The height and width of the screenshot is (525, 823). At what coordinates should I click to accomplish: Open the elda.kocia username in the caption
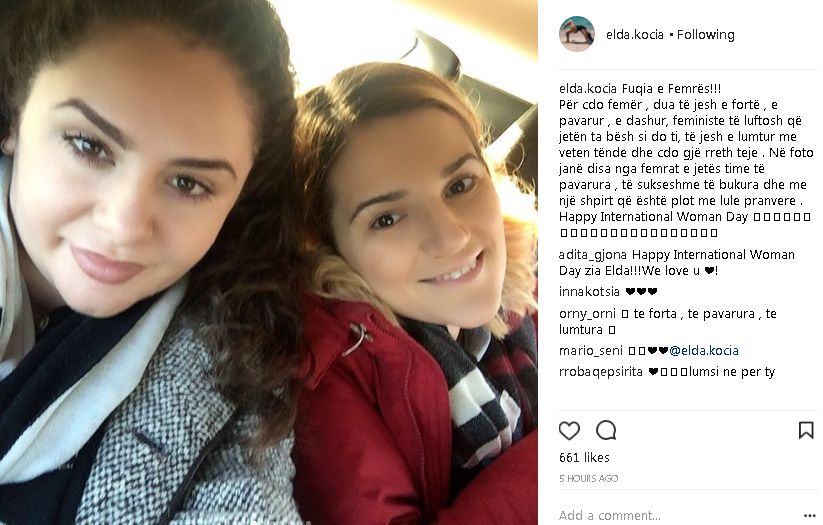coord(588,88)
